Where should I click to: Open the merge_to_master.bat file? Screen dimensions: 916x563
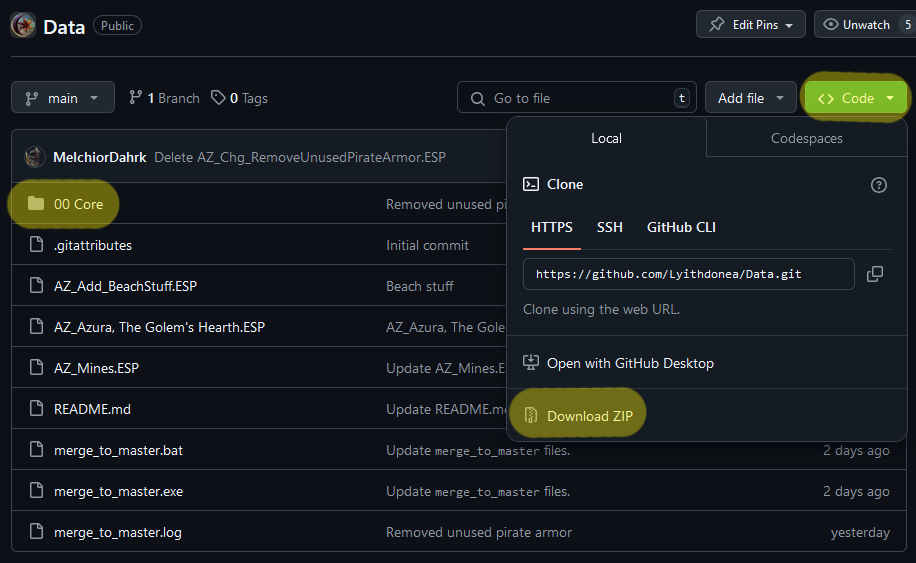(x=119, y=450)
